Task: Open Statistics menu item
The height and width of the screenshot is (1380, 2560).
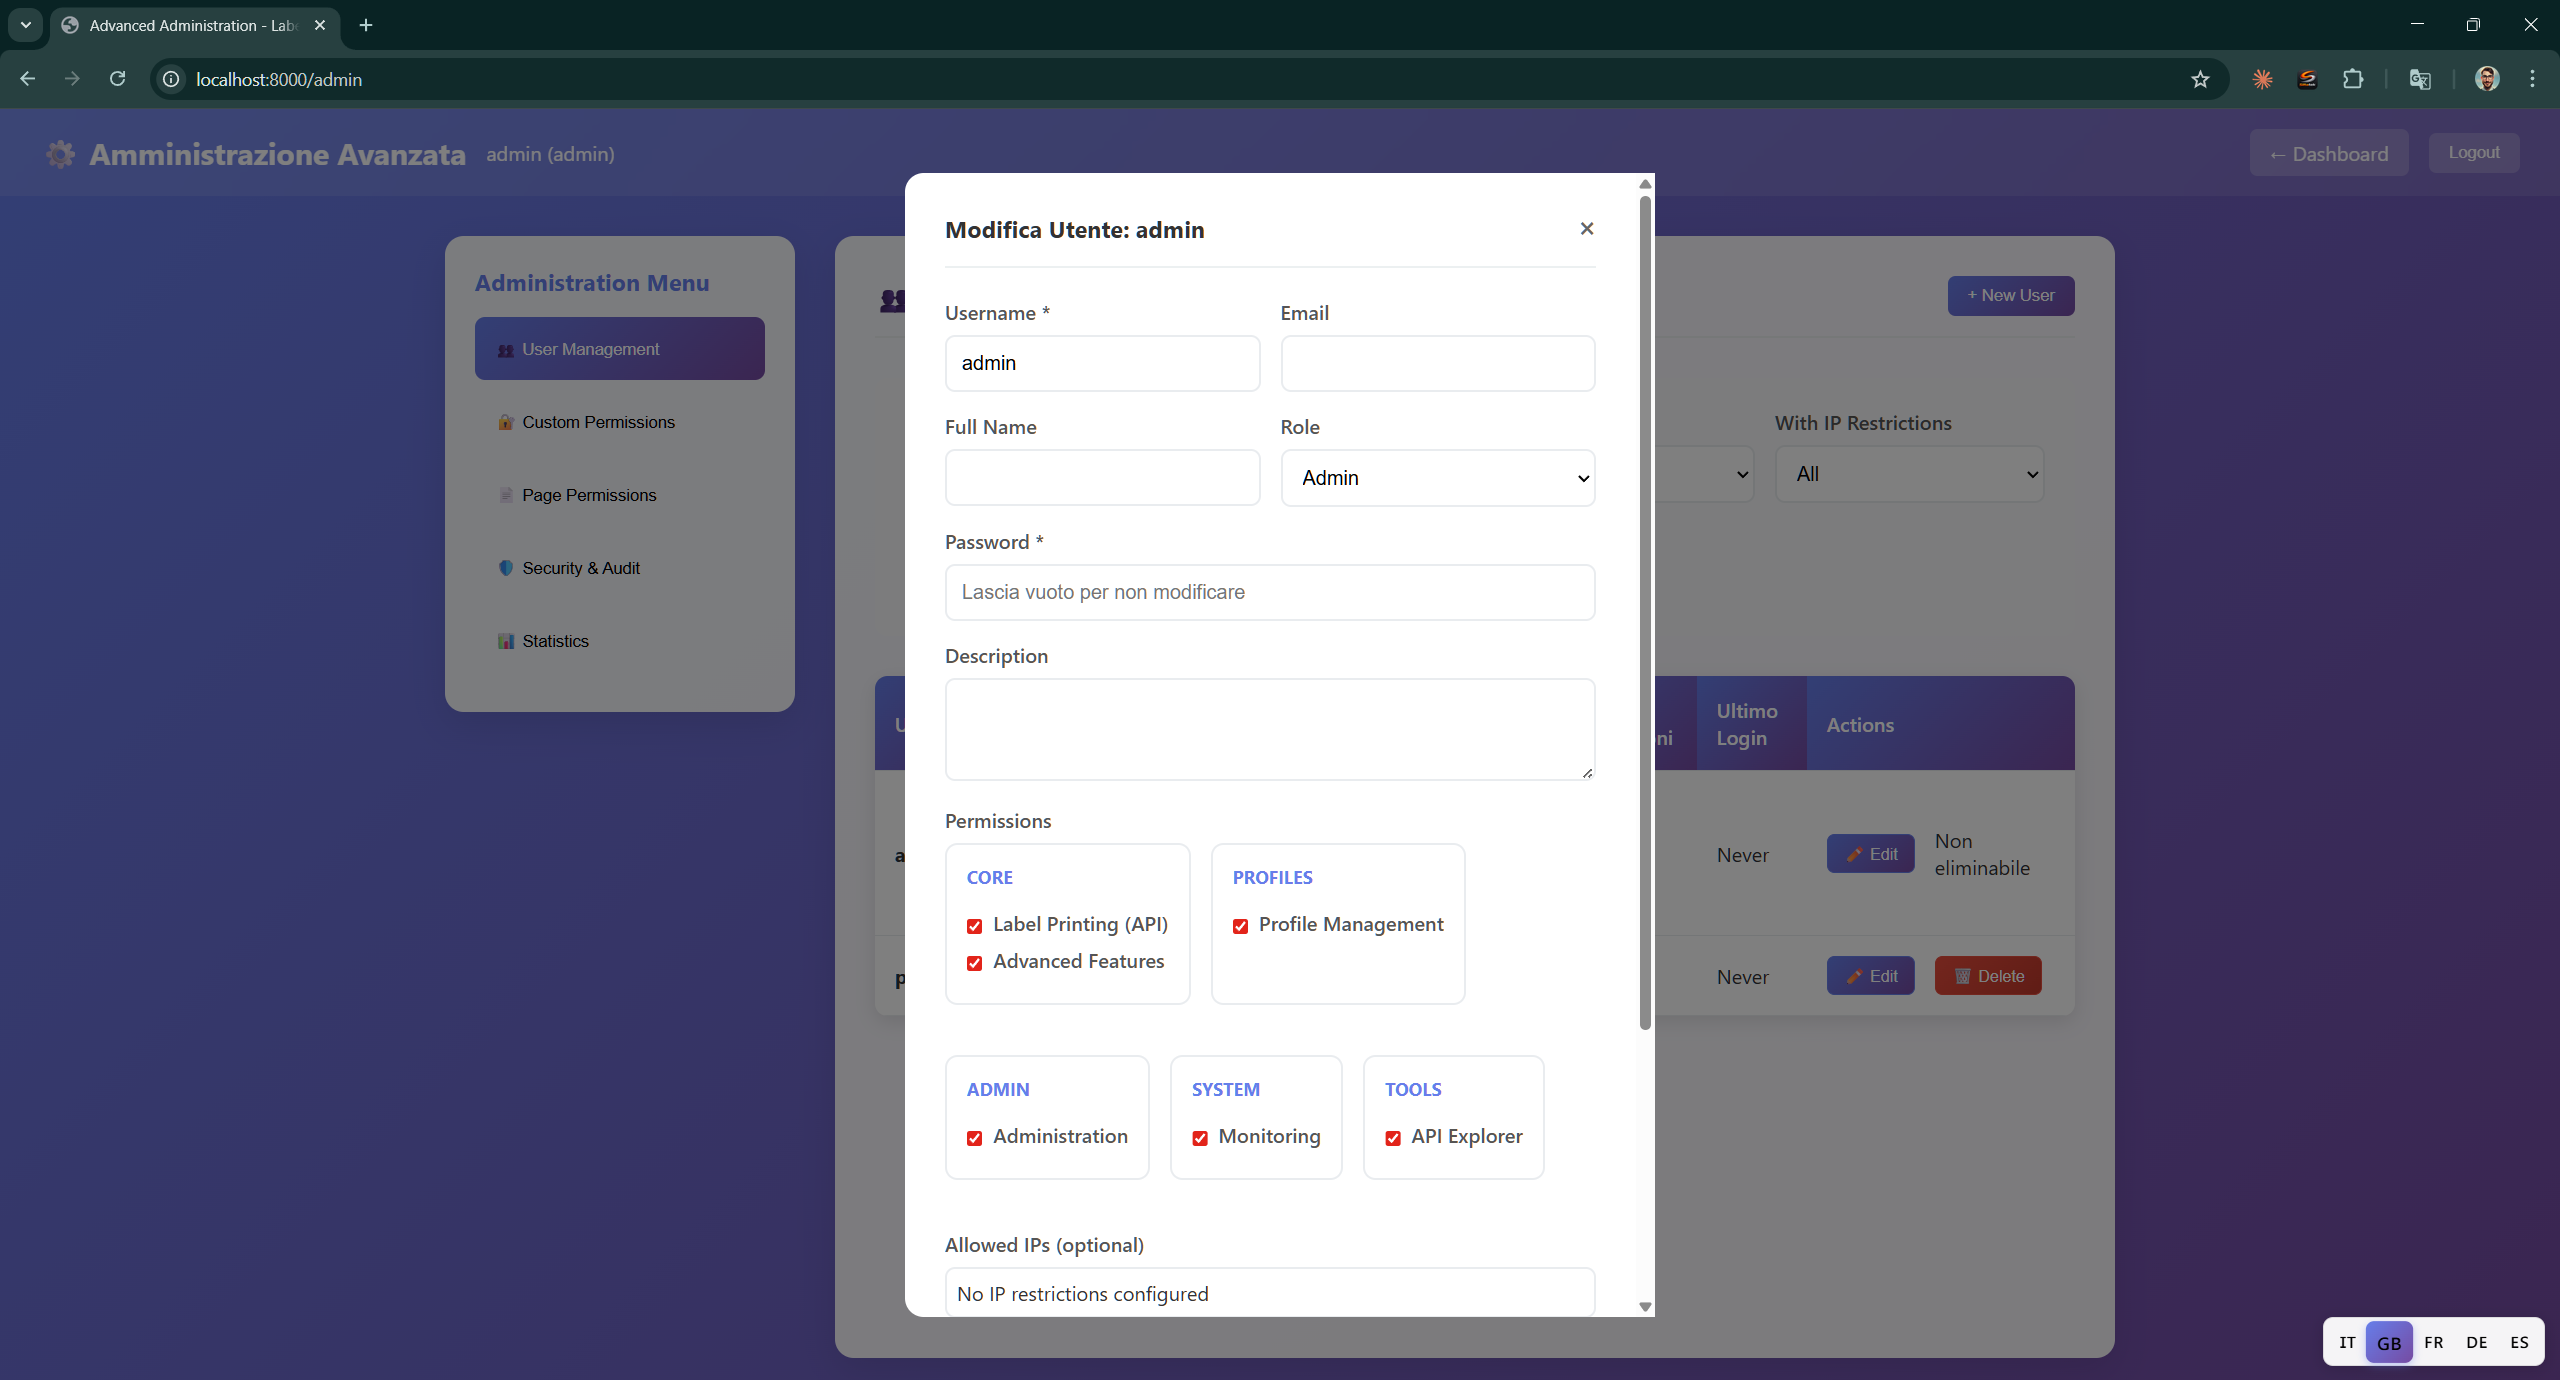Action: click(620, 641)
